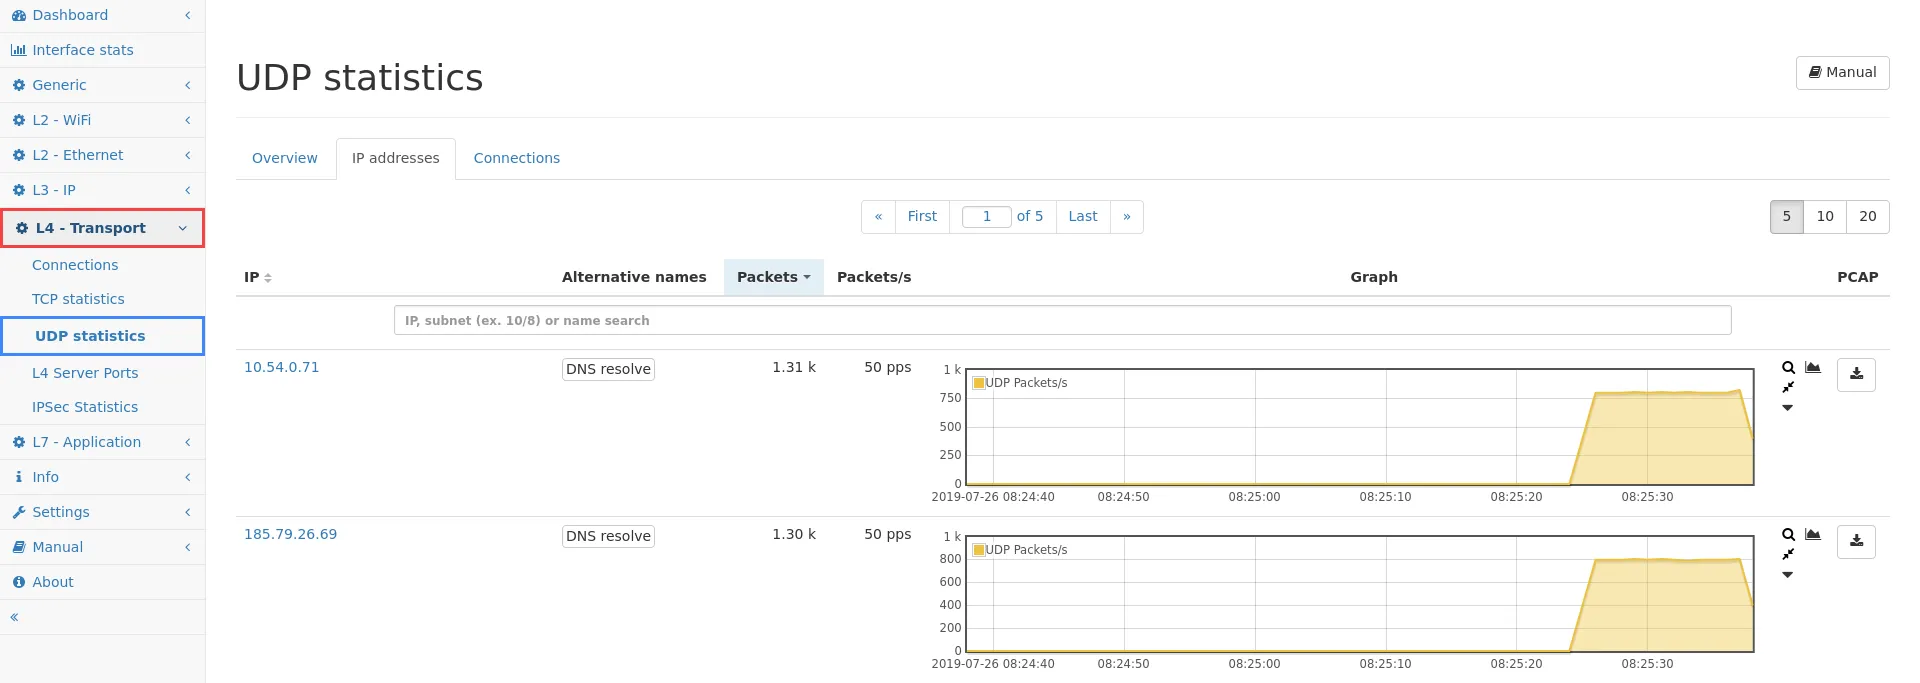
Task: Open caret dropdown for 10.54.0.71 graph
Action: [x=1788, y=408]
